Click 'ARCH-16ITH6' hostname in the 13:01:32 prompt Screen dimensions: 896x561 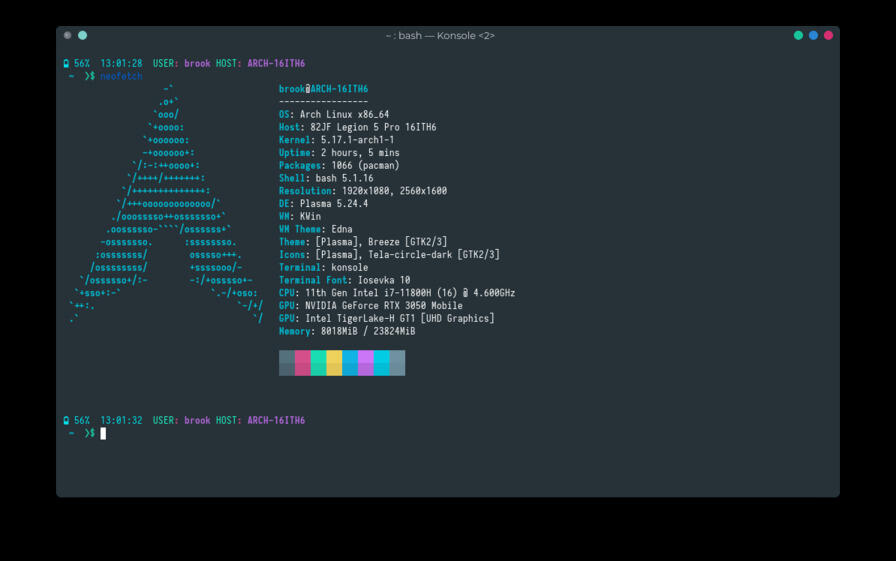click(x=276, y=420)
